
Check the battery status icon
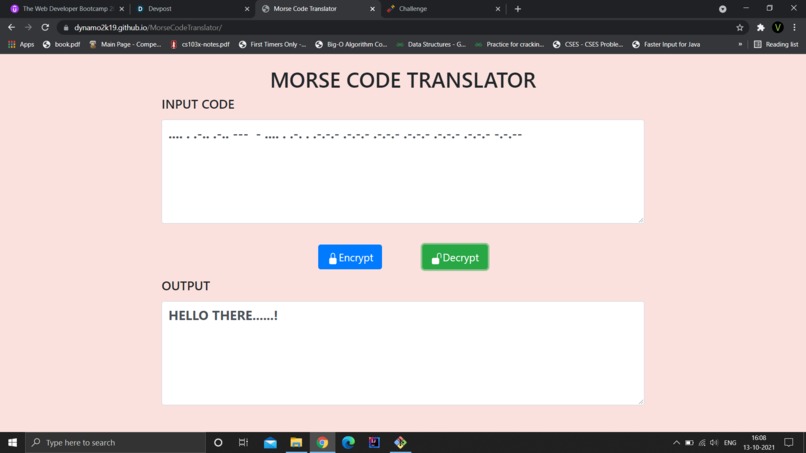point(689,442)
